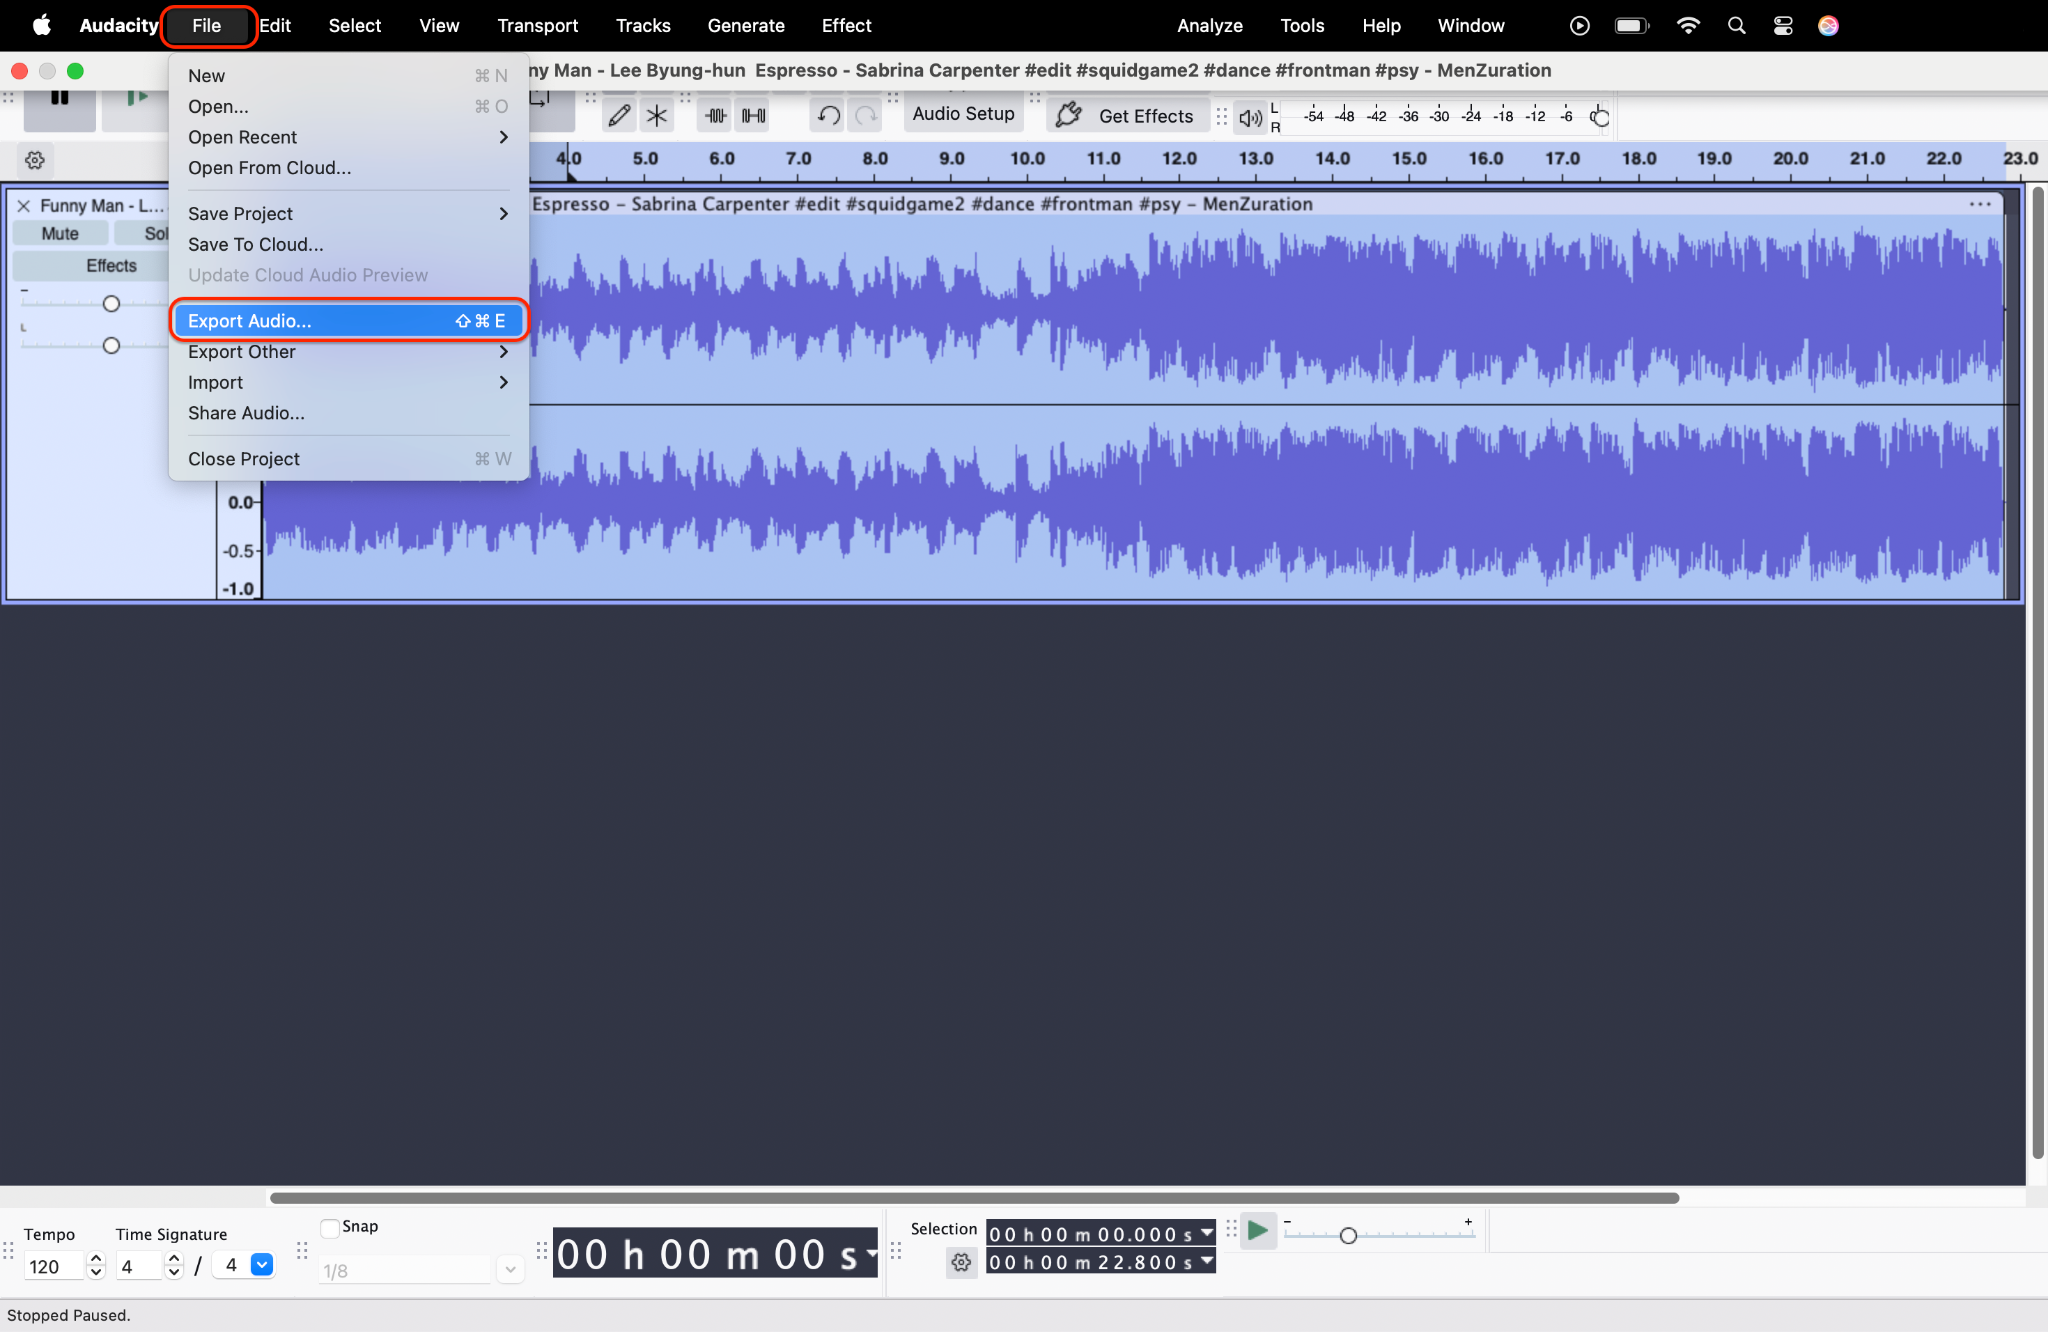Click the horizontal scrollbar
Viewport: 2048px width, 1332px height.
pyautogui.click(x=974, y=1198)
